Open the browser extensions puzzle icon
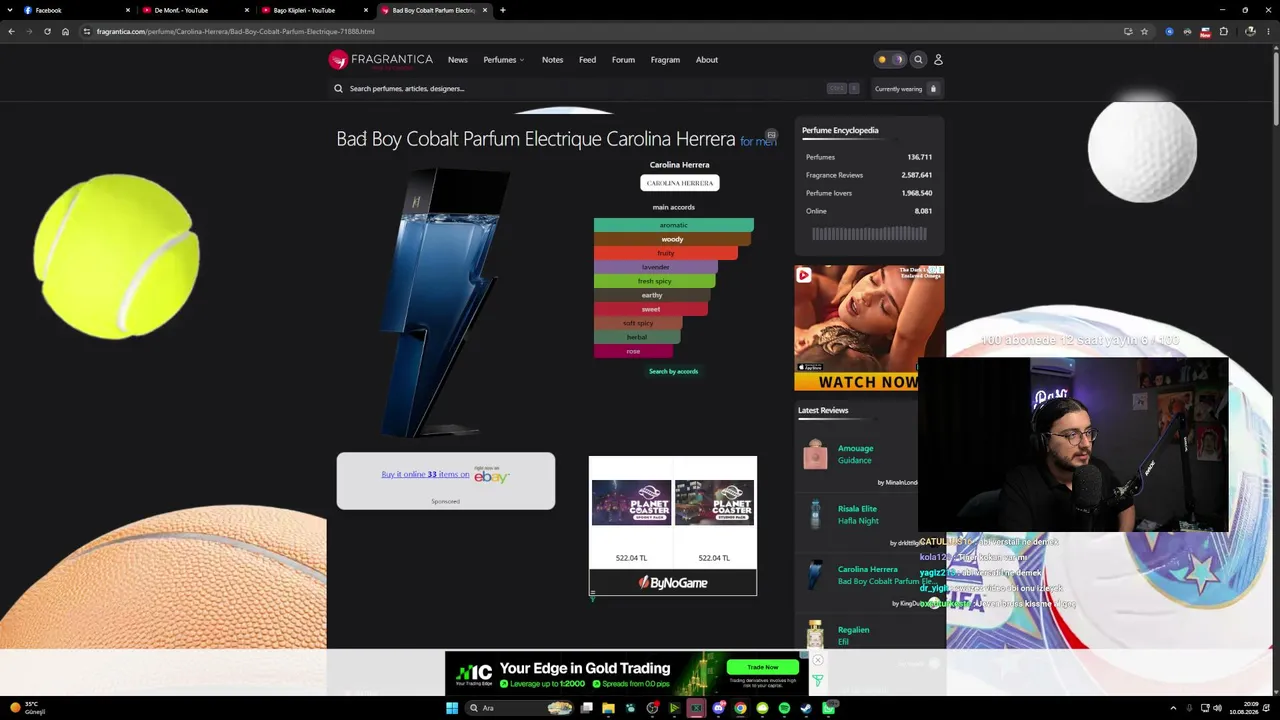The width and height of the screenshot is (1280, 720). click(1223, 31)
